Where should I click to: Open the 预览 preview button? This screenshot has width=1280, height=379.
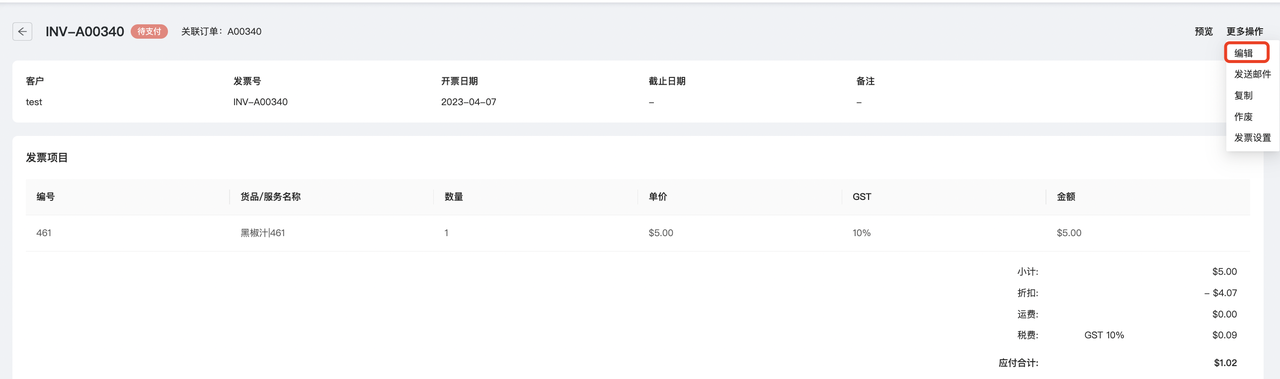coord(1204,32)
